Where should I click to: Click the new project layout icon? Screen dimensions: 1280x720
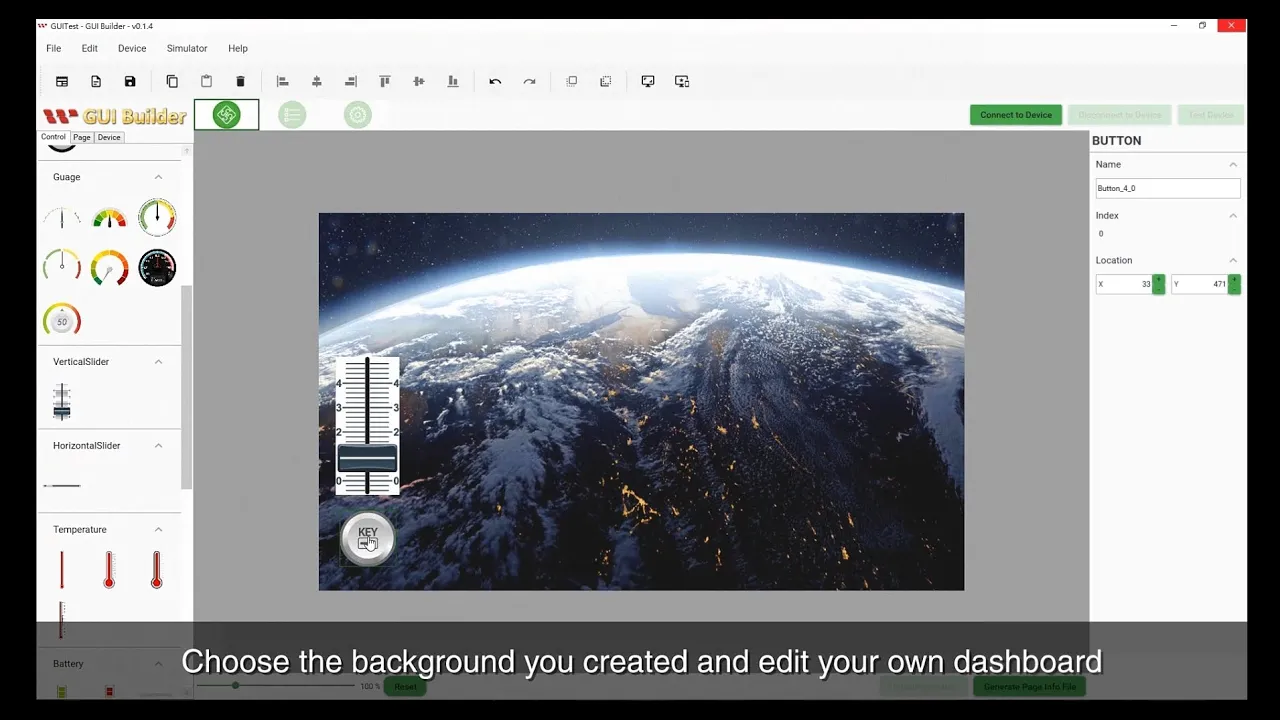[62, 81]
